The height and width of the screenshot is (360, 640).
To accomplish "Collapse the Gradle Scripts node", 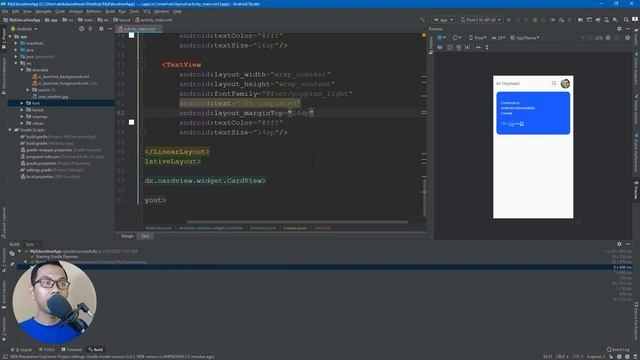I will click(10, 130).
